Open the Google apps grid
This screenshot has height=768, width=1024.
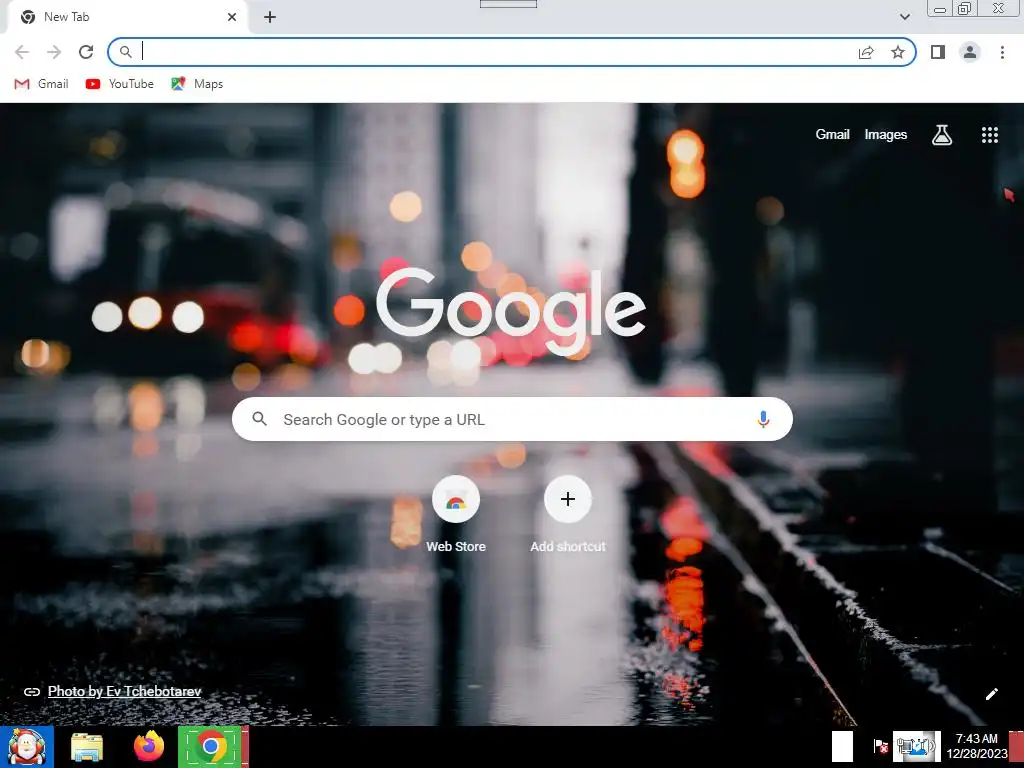click(989, 135)
